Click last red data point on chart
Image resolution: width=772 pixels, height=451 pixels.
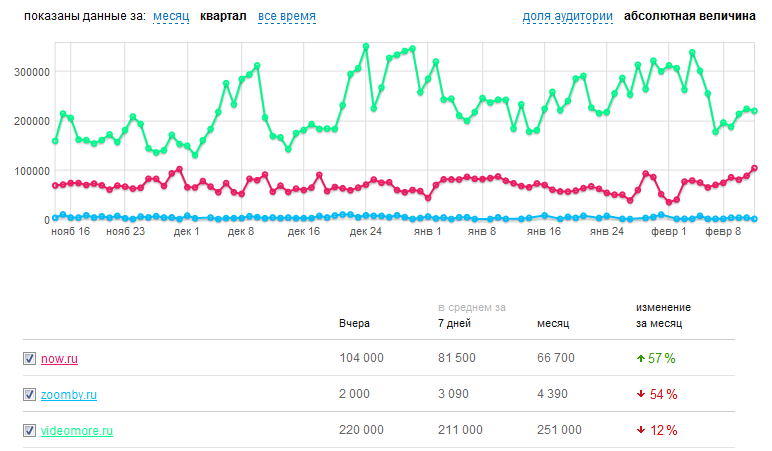coord(754,168)
